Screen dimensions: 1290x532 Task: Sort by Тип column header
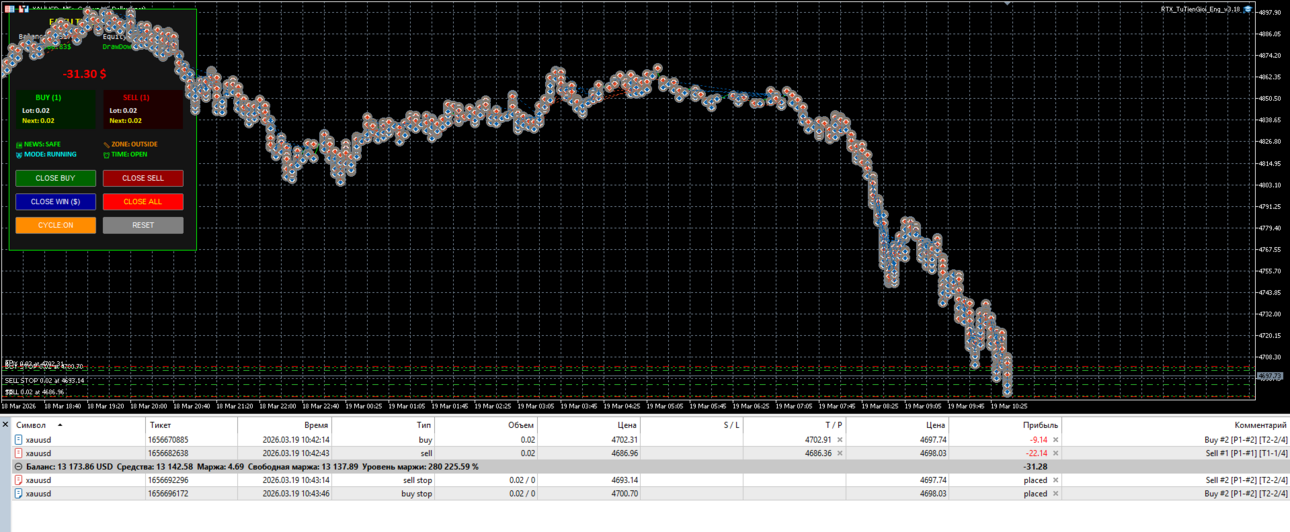pyautogui.click(x=424, y=425)
